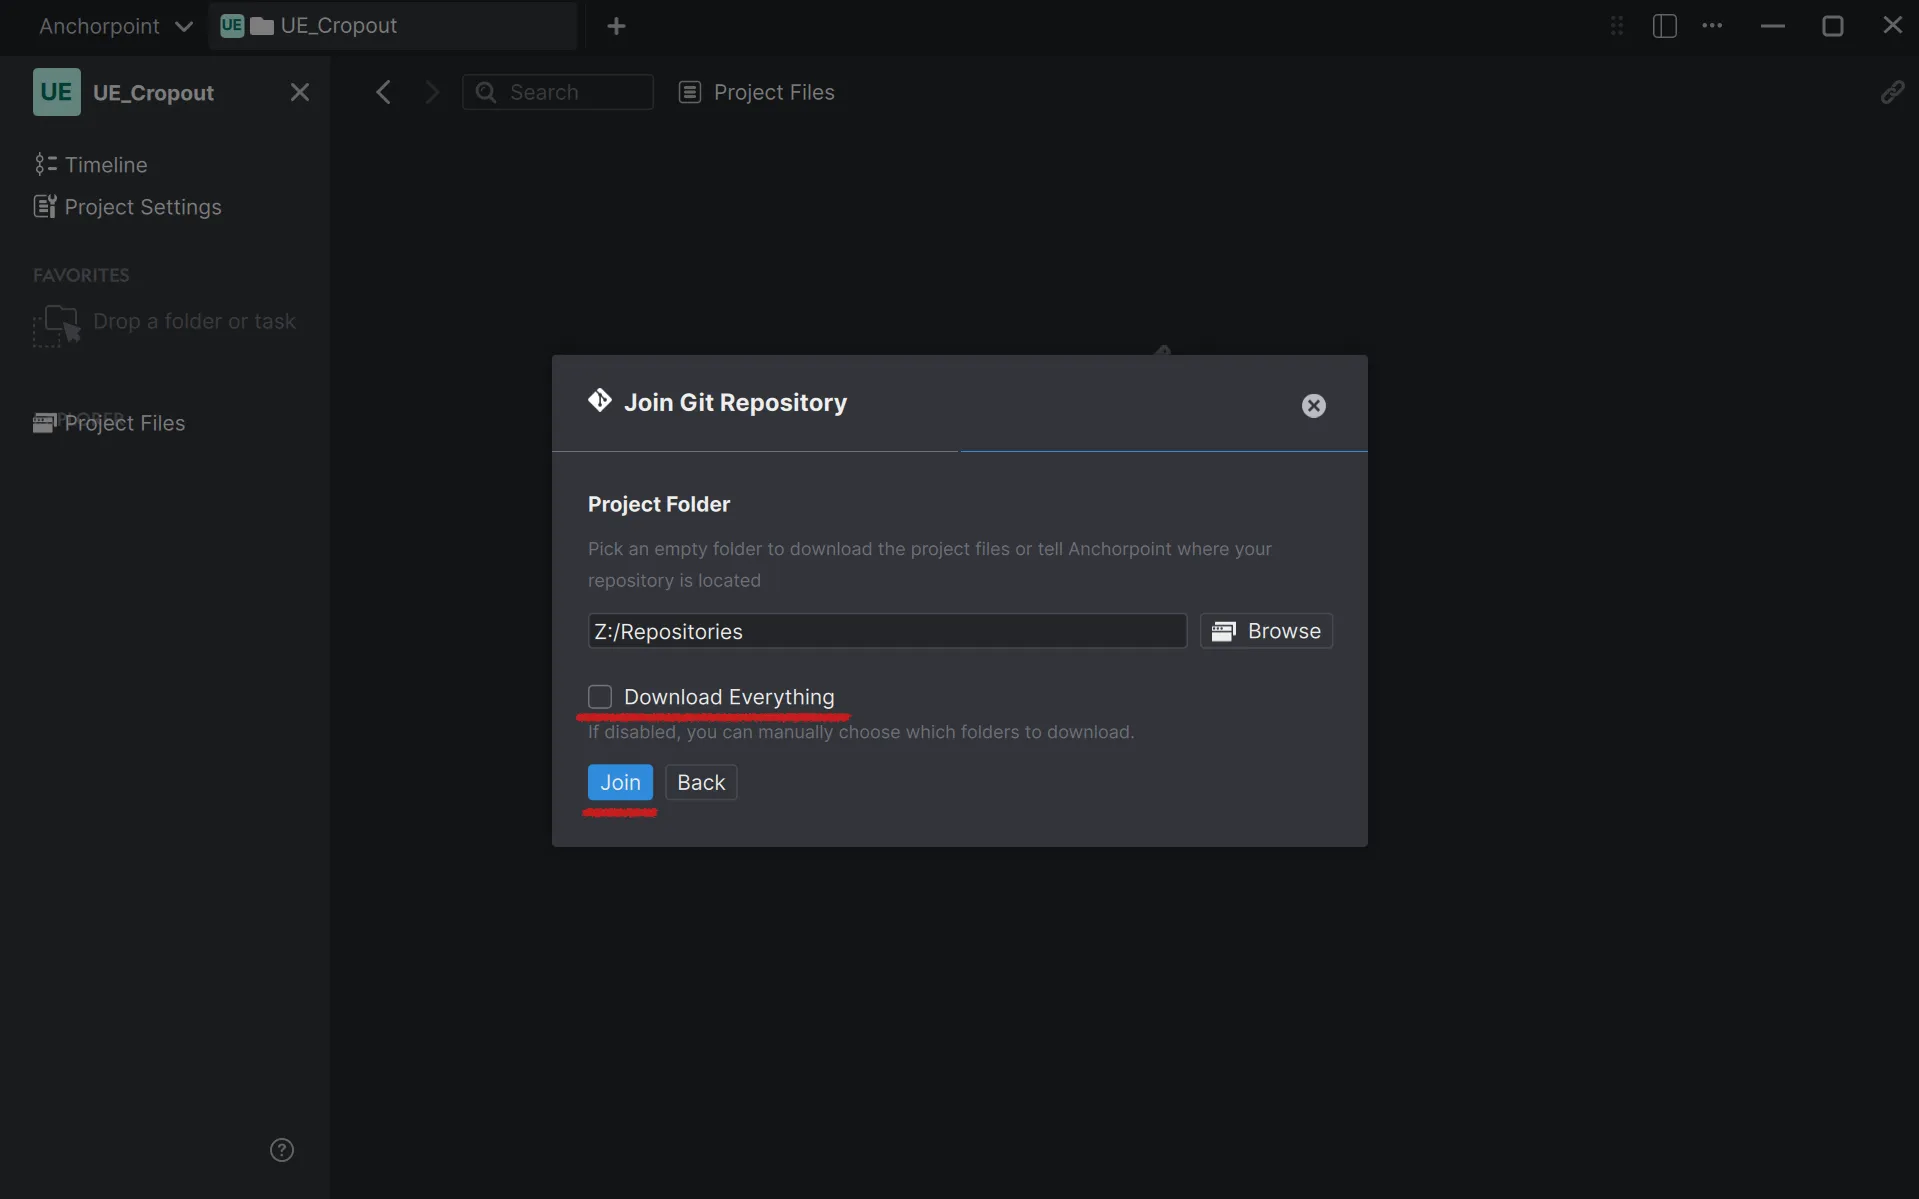Click the Join button
The image size is (1919, 1199).
point(620,781)
